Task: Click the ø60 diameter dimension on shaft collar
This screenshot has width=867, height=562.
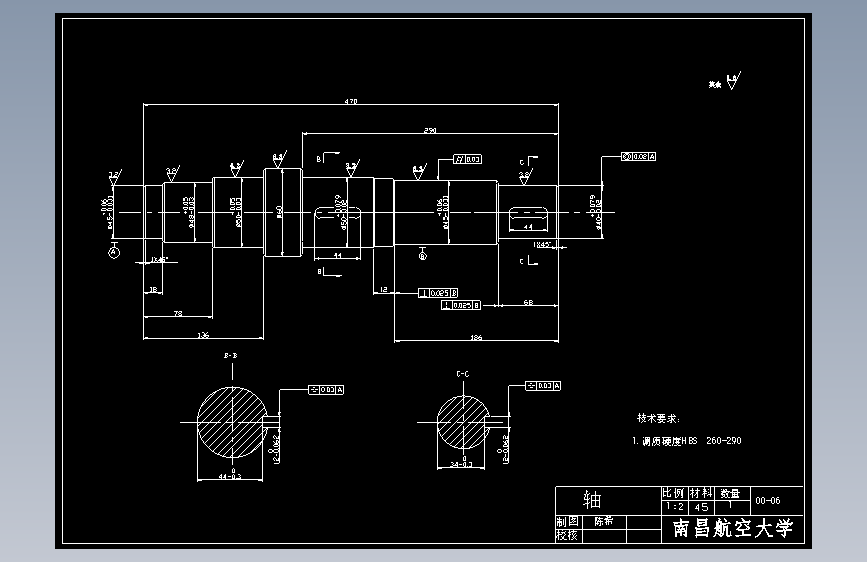Action: click(279, 212)
